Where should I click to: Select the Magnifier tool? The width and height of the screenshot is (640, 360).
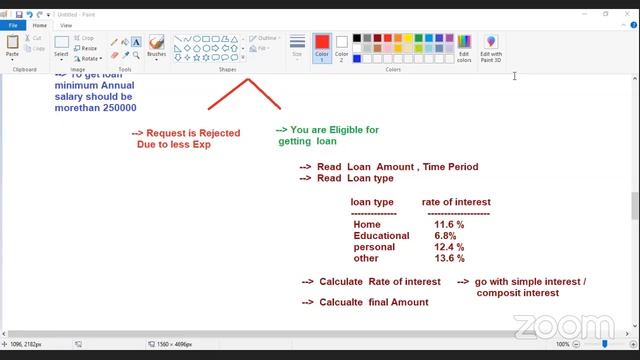(x=136, y=55)
